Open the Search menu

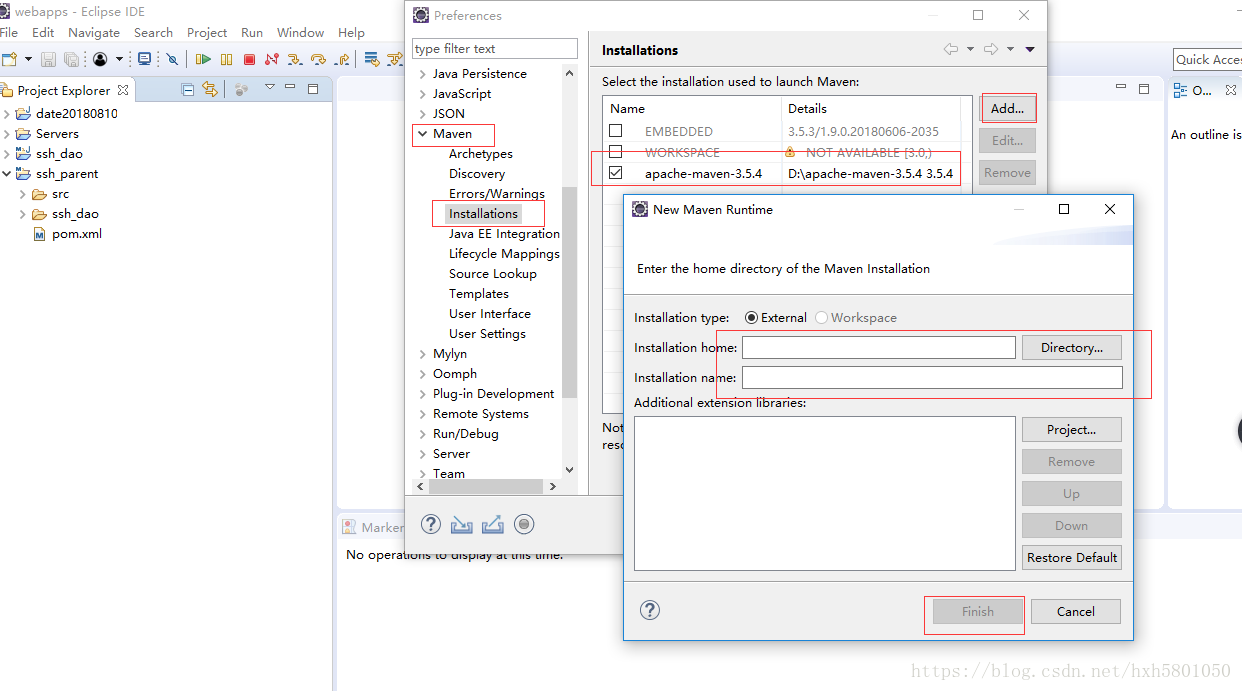(x=153, y=33)
